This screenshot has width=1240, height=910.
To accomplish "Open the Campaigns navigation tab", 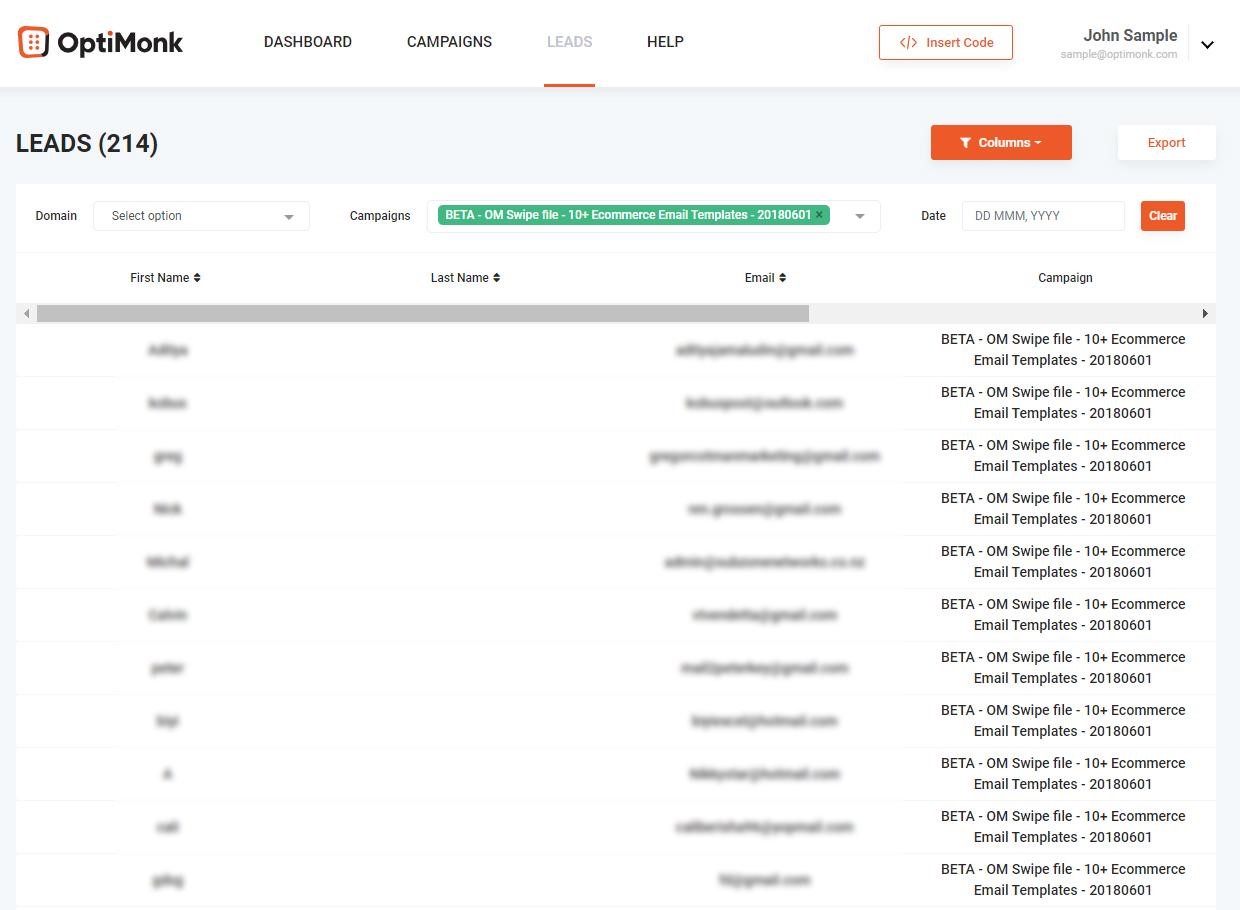I will 449,42.
